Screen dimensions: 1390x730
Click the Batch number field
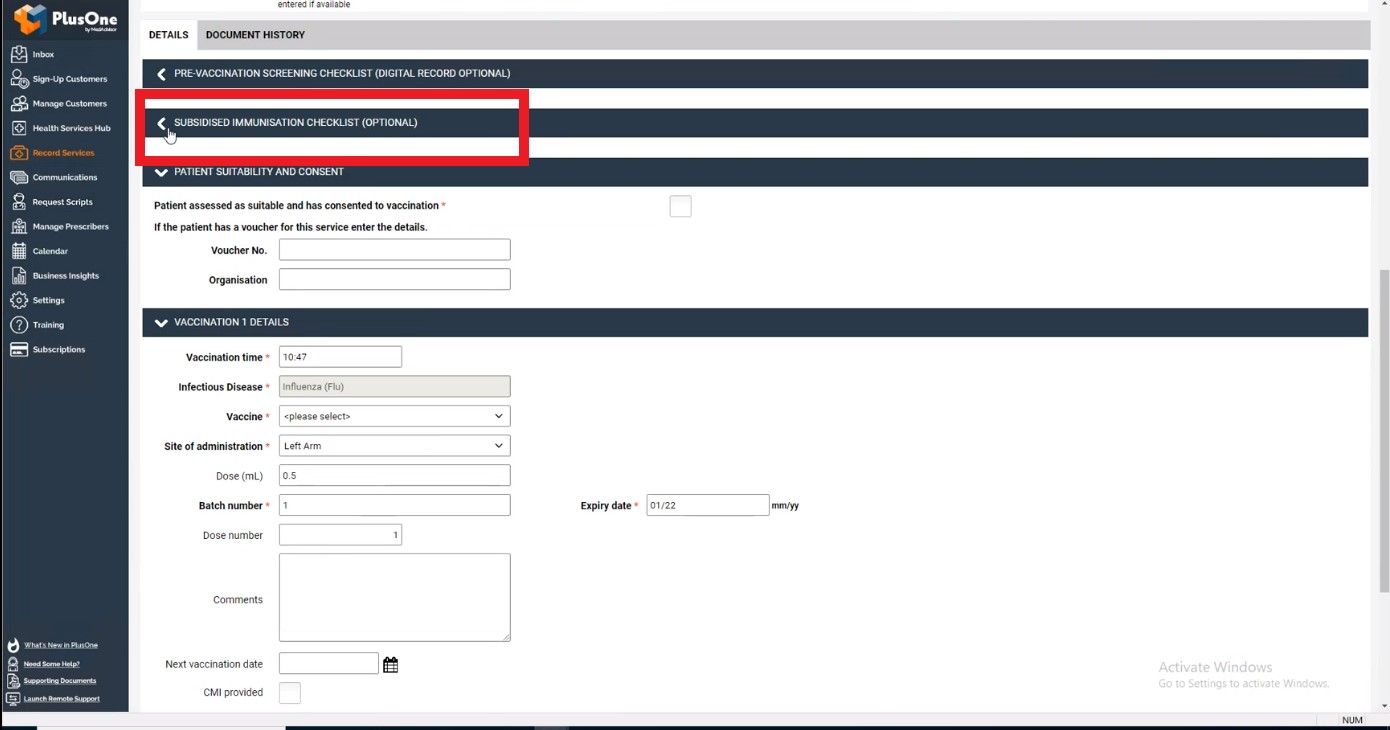(395, 506)
